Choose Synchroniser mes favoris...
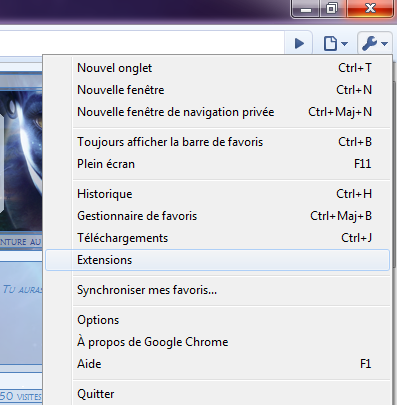The height and width of the screenshot is (405, 397). tap(217, 290)
